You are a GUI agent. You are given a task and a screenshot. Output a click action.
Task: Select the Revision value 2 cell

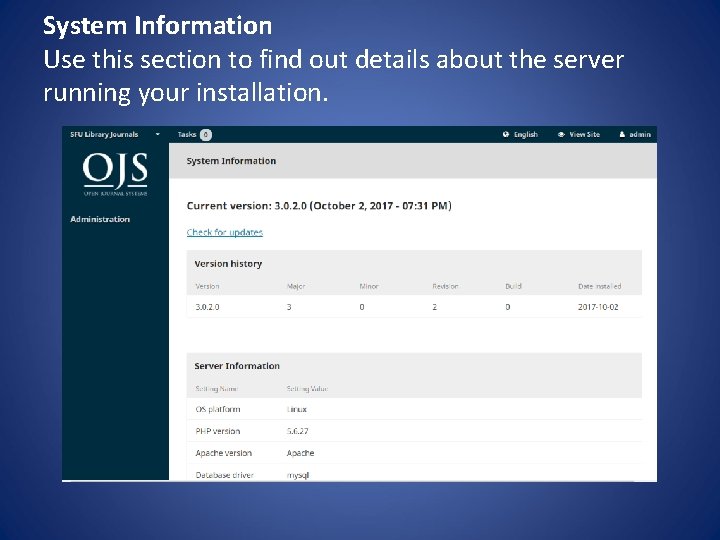click(x=434, y=307)
